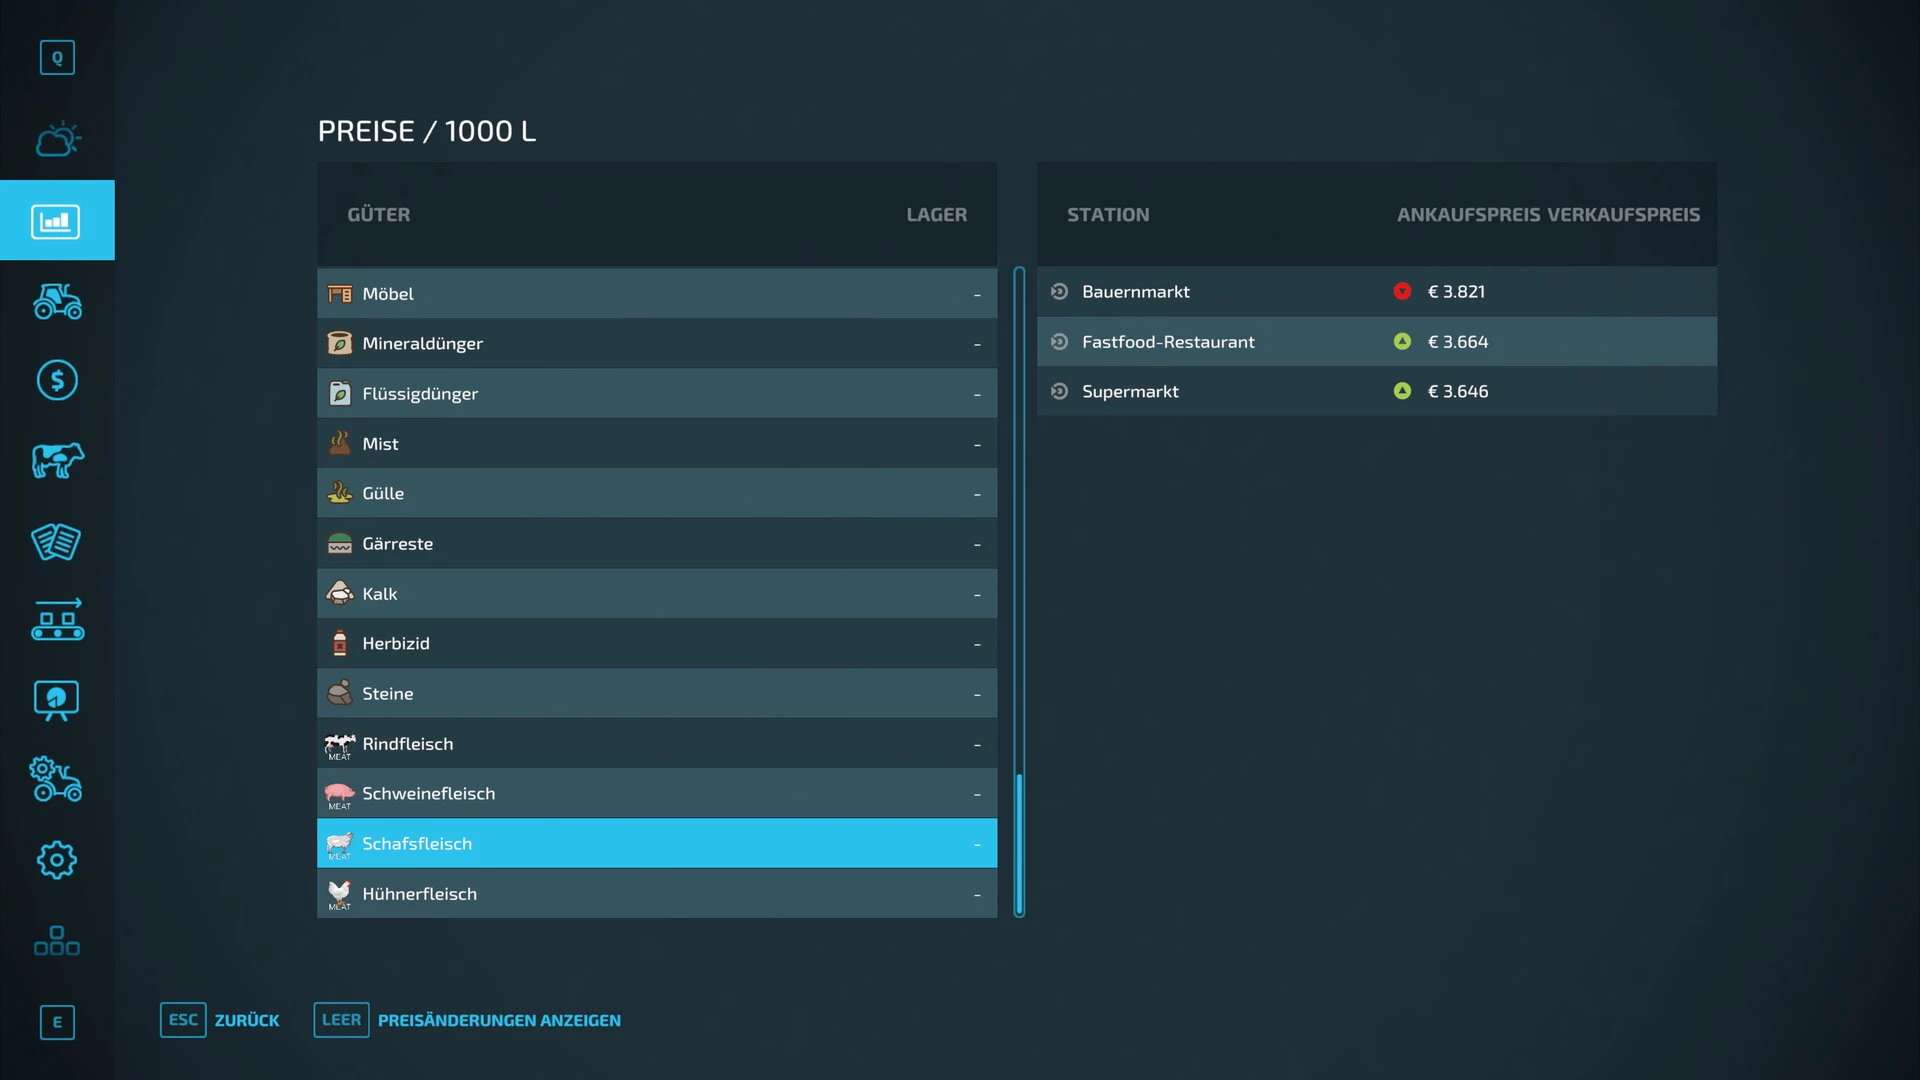
Task: Open the finances dollar icon
Action: point(57,380)
